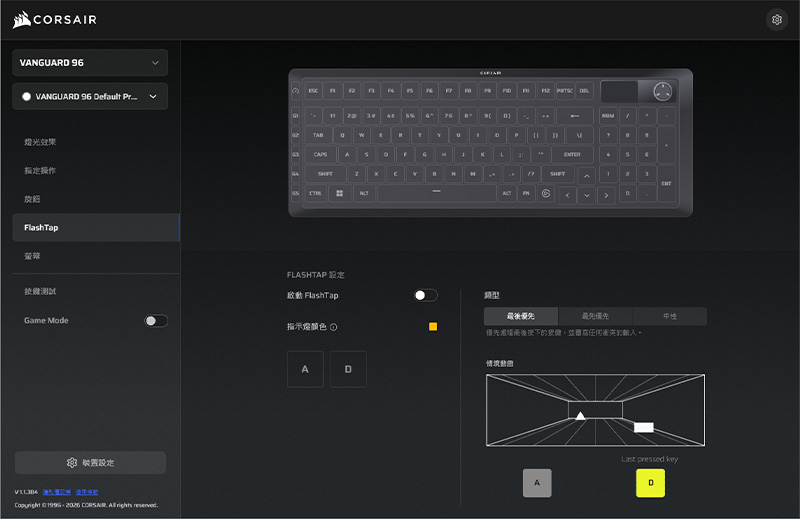Open the settings gear in top-right corner
Screen dimensions: 800x519
pos(776,20)
